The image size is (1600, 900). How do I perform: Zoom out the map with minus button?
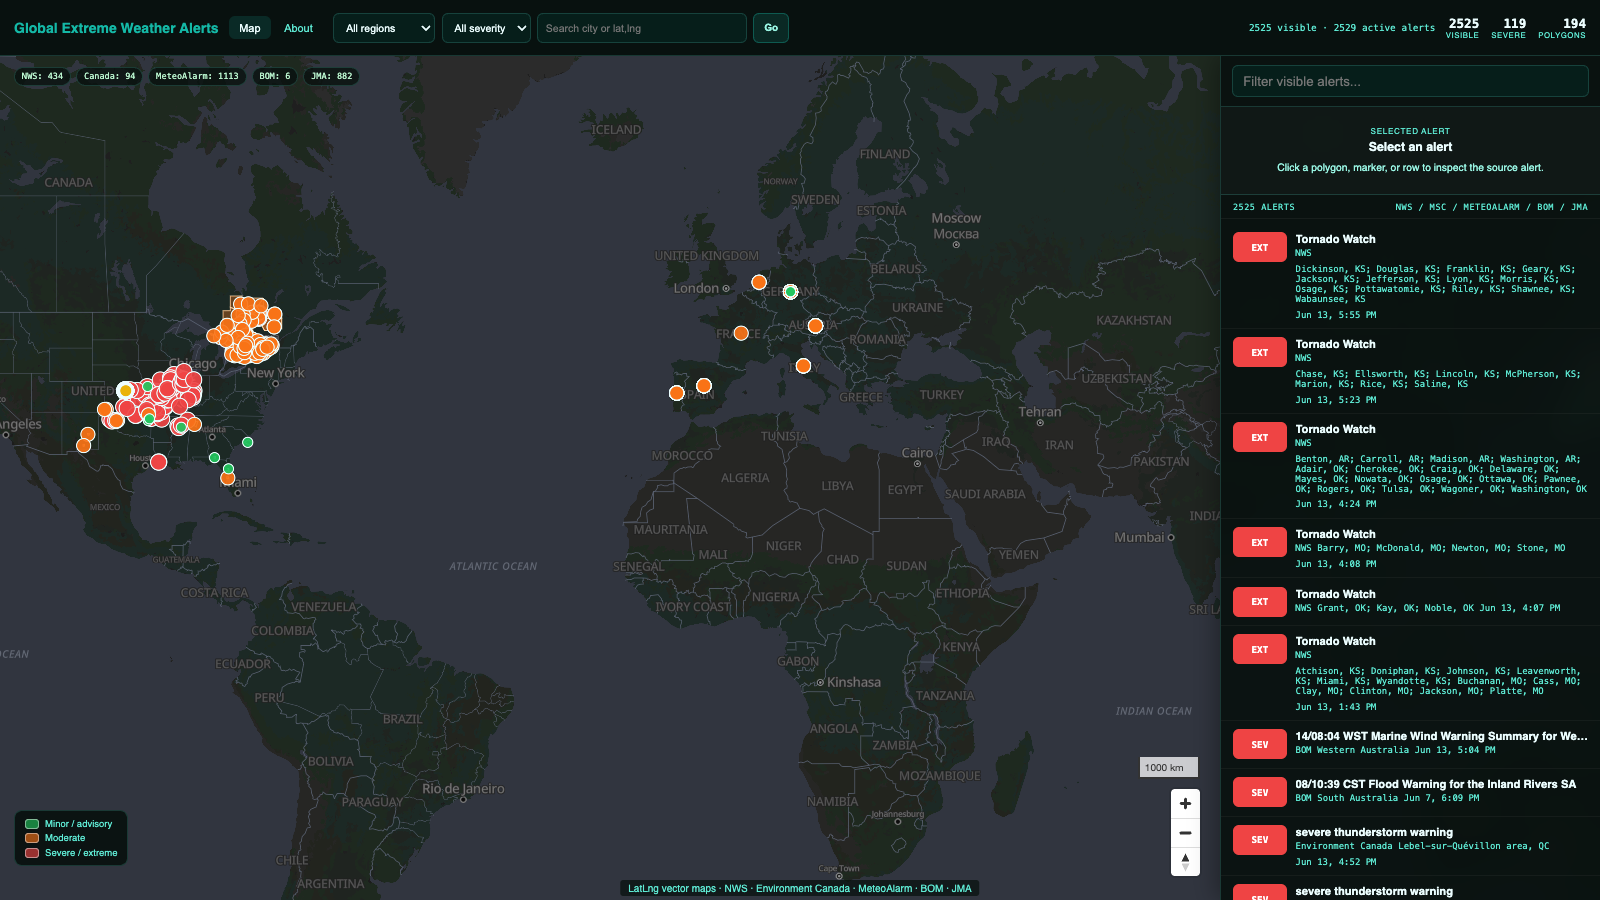[1185, 832]
